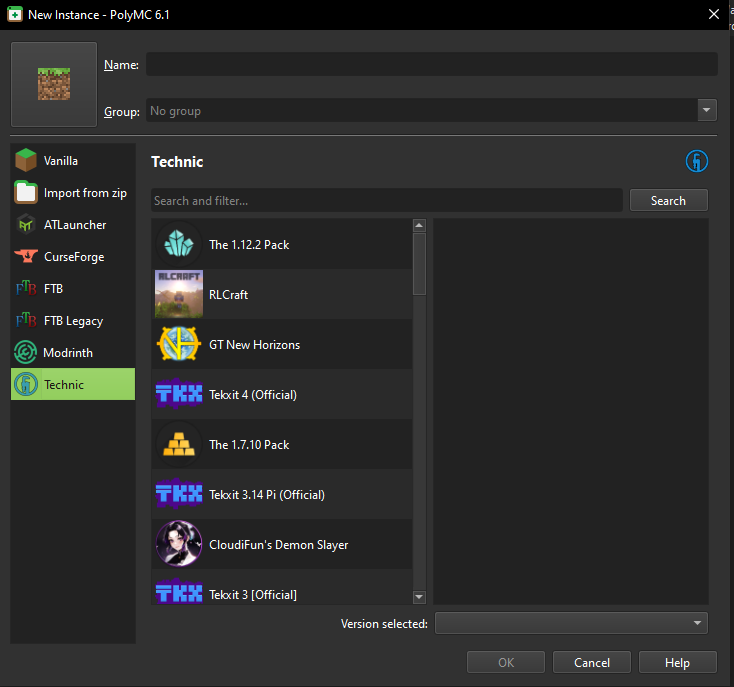The height and width of the screenshot is (687, 734).
Task: Switch to the CurseForge page
Action: [73, 256]
